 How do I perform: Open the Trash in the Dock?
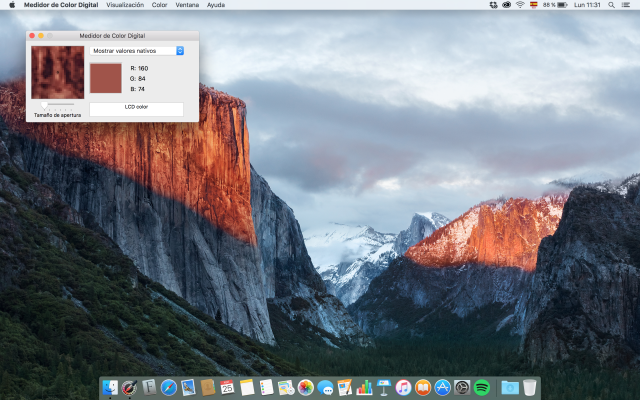coord(530,387)
